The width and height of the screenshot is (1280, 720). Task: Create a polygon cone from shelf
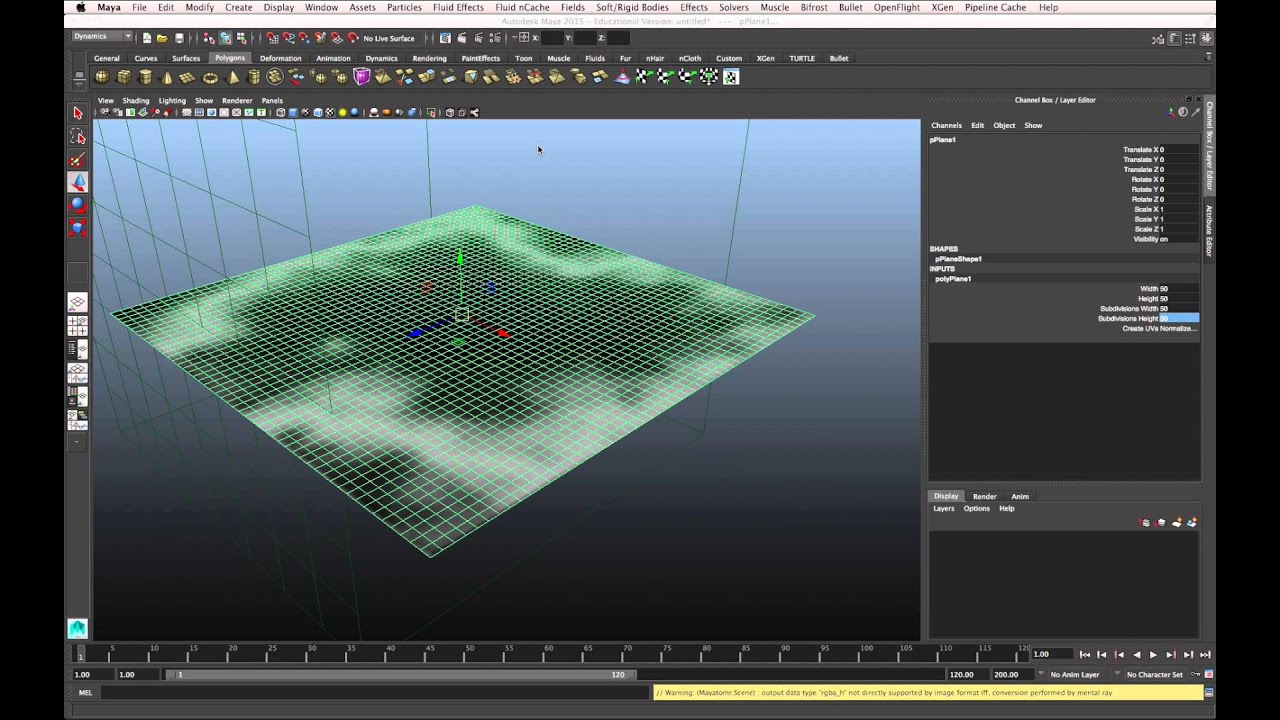[x=167, y=77]
